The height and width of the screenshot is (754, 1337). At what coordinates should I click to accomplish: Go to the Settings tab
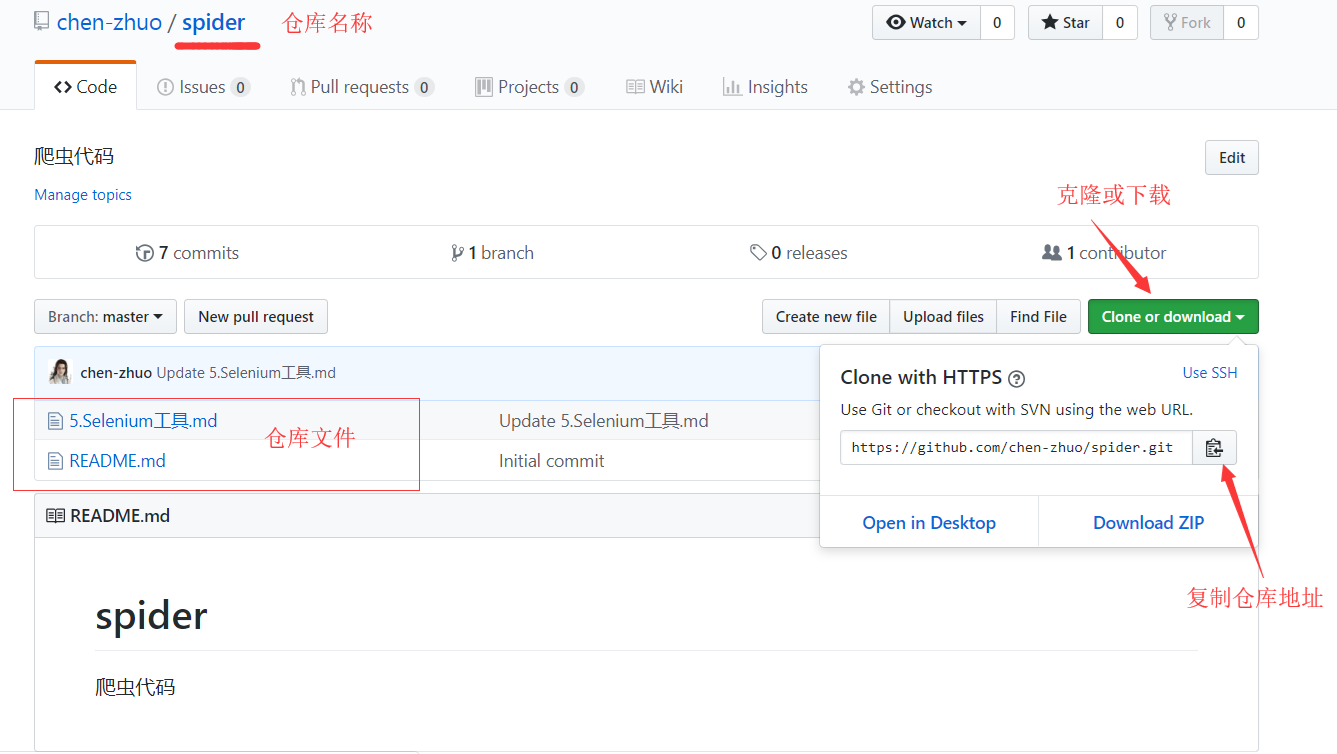[890, 87]
